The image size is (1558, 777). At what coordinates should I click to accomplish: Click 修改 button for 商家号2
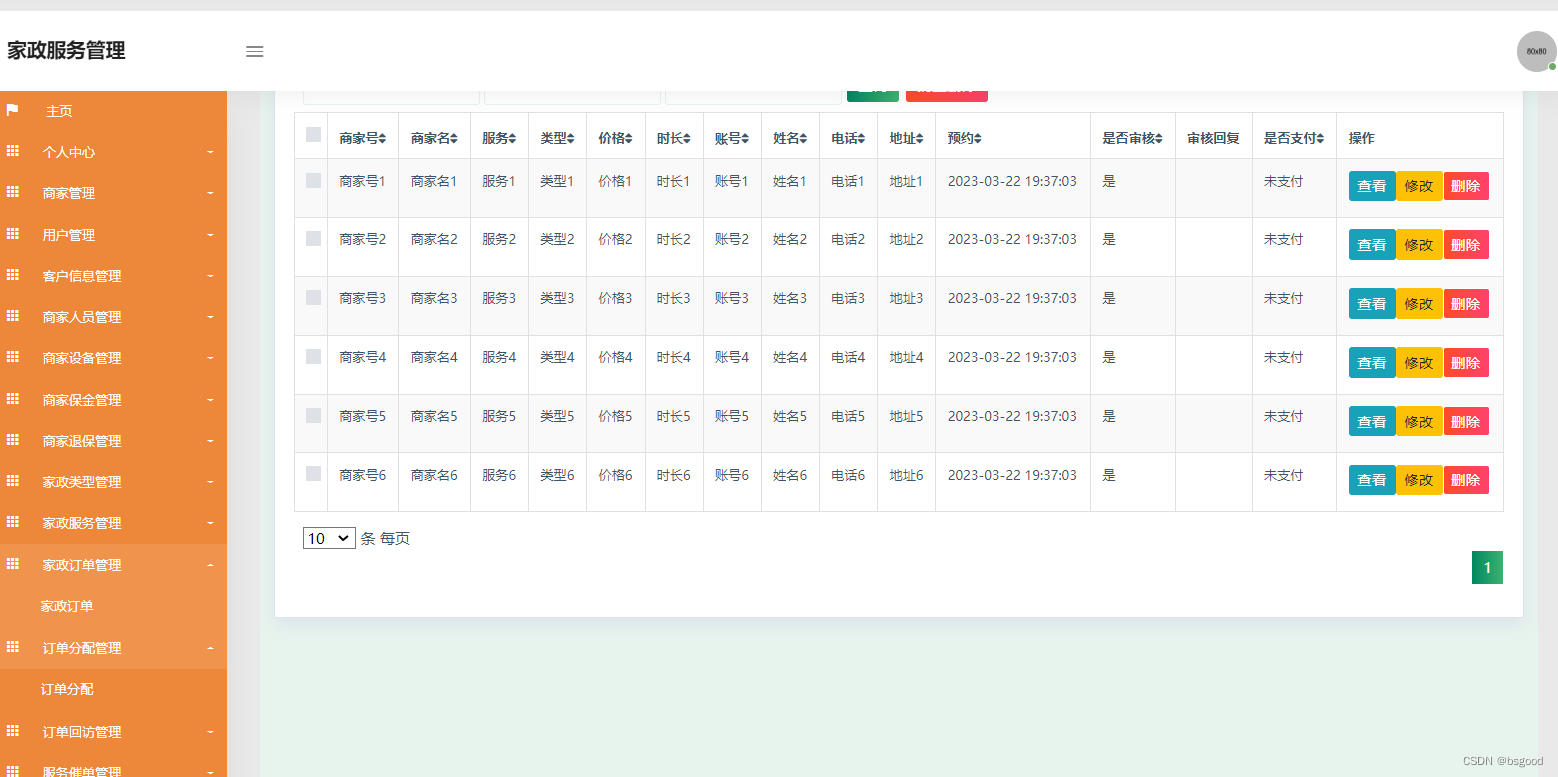tap(1419, 245)
